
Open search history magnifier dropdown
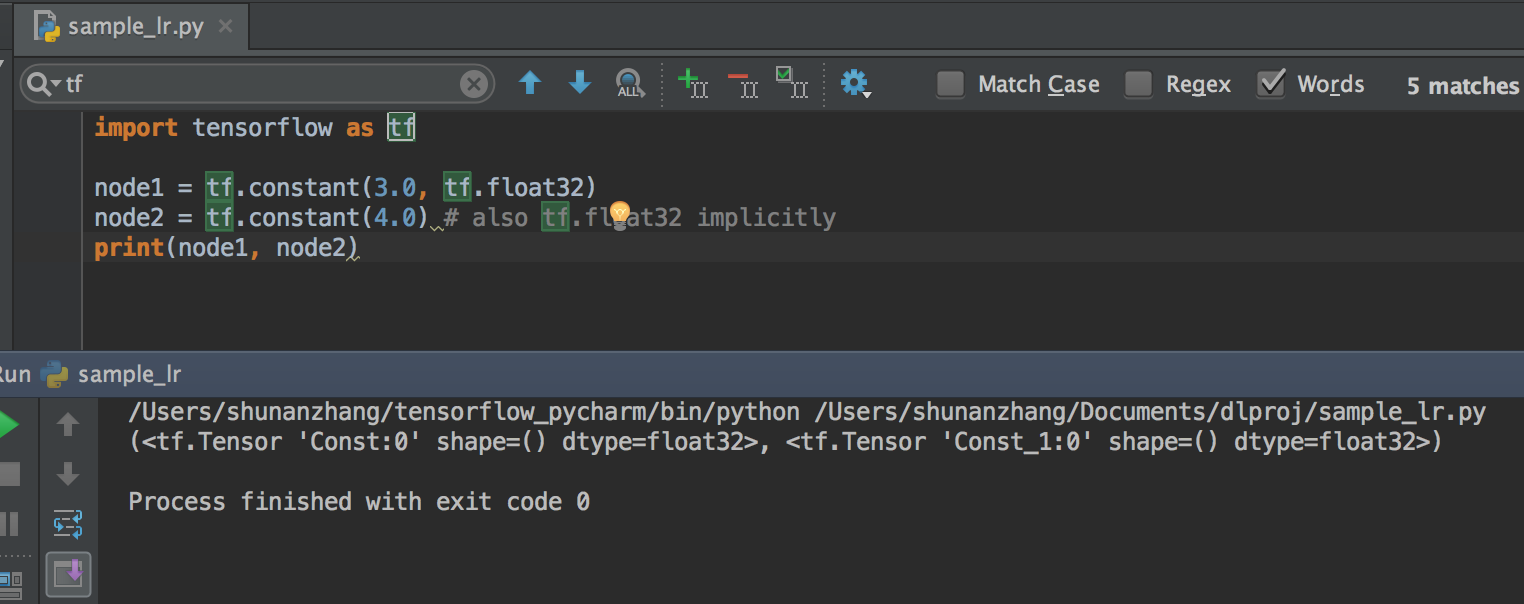(x=44, y=84)
